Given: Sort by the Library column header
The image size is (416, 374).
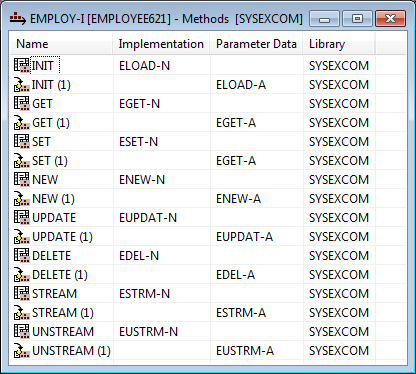Looking at the screenshot, I should click(339, 44).
